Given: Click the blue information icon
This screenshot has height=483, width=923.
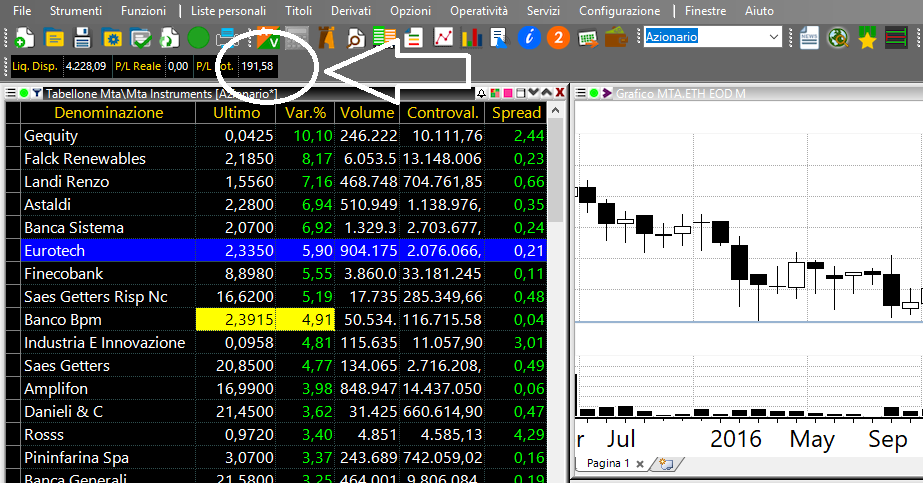Looking at the screenshot, I should [x=529, y=38].
